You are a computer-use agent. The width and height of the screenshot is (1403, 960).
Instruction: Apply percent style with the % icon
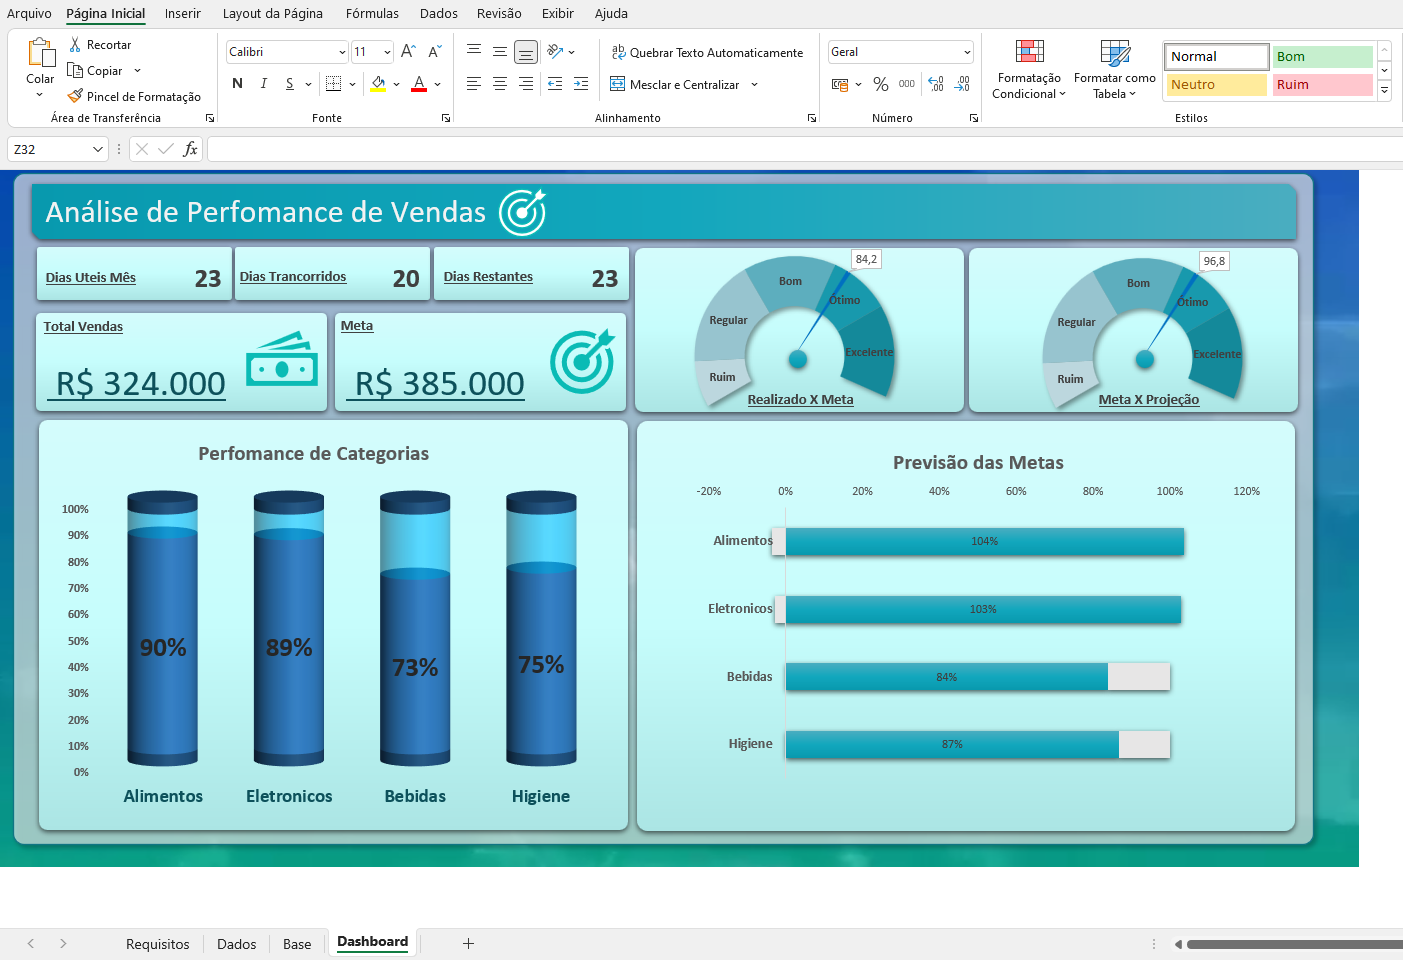(x=880, y=85)
